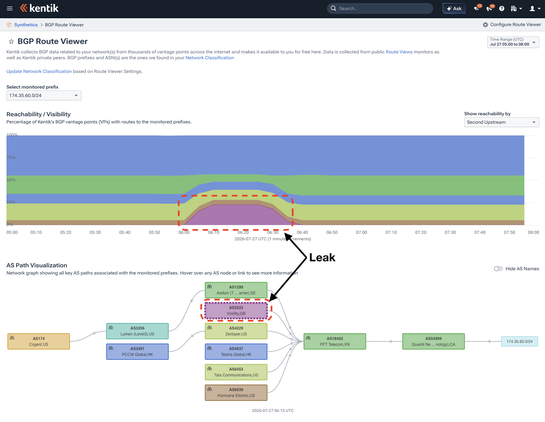Open the second alert notifications icon
Viewport: 545px width, 422px height.
click(489, 8)
